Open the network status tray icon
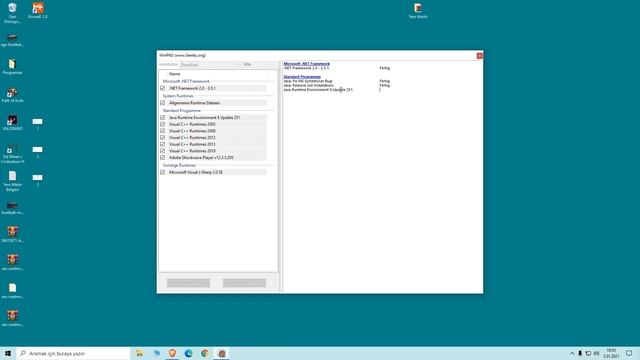The image size is (640, 360). coord(588,353)
